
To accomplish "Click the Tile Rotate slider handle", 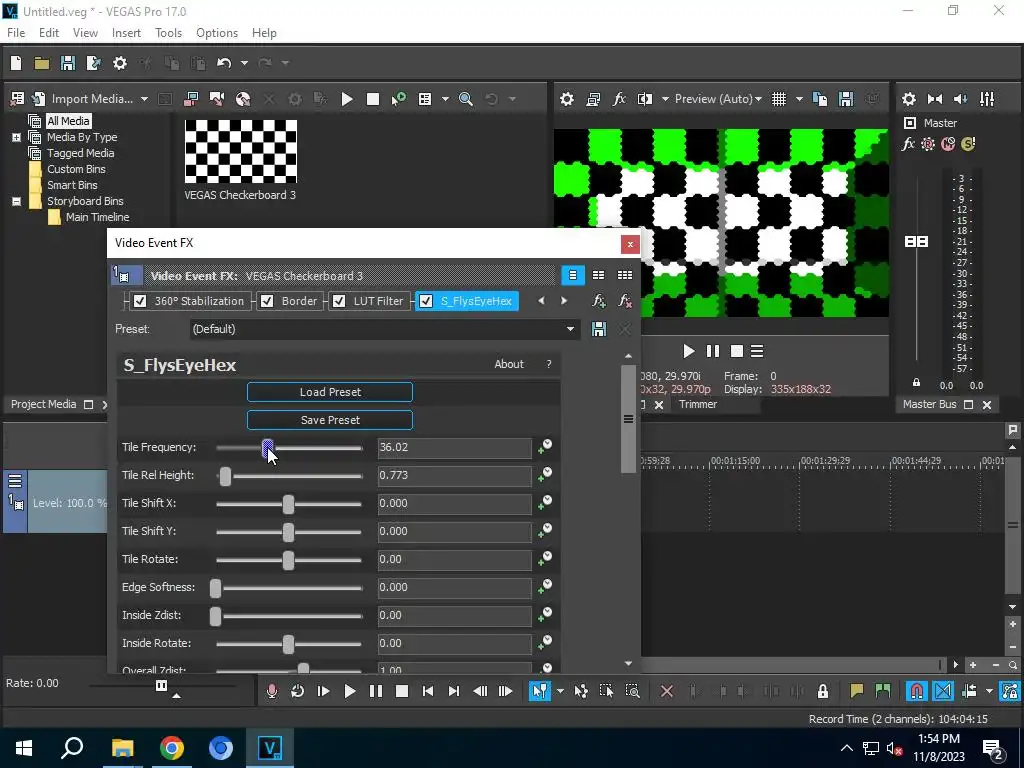I will 288,560.
